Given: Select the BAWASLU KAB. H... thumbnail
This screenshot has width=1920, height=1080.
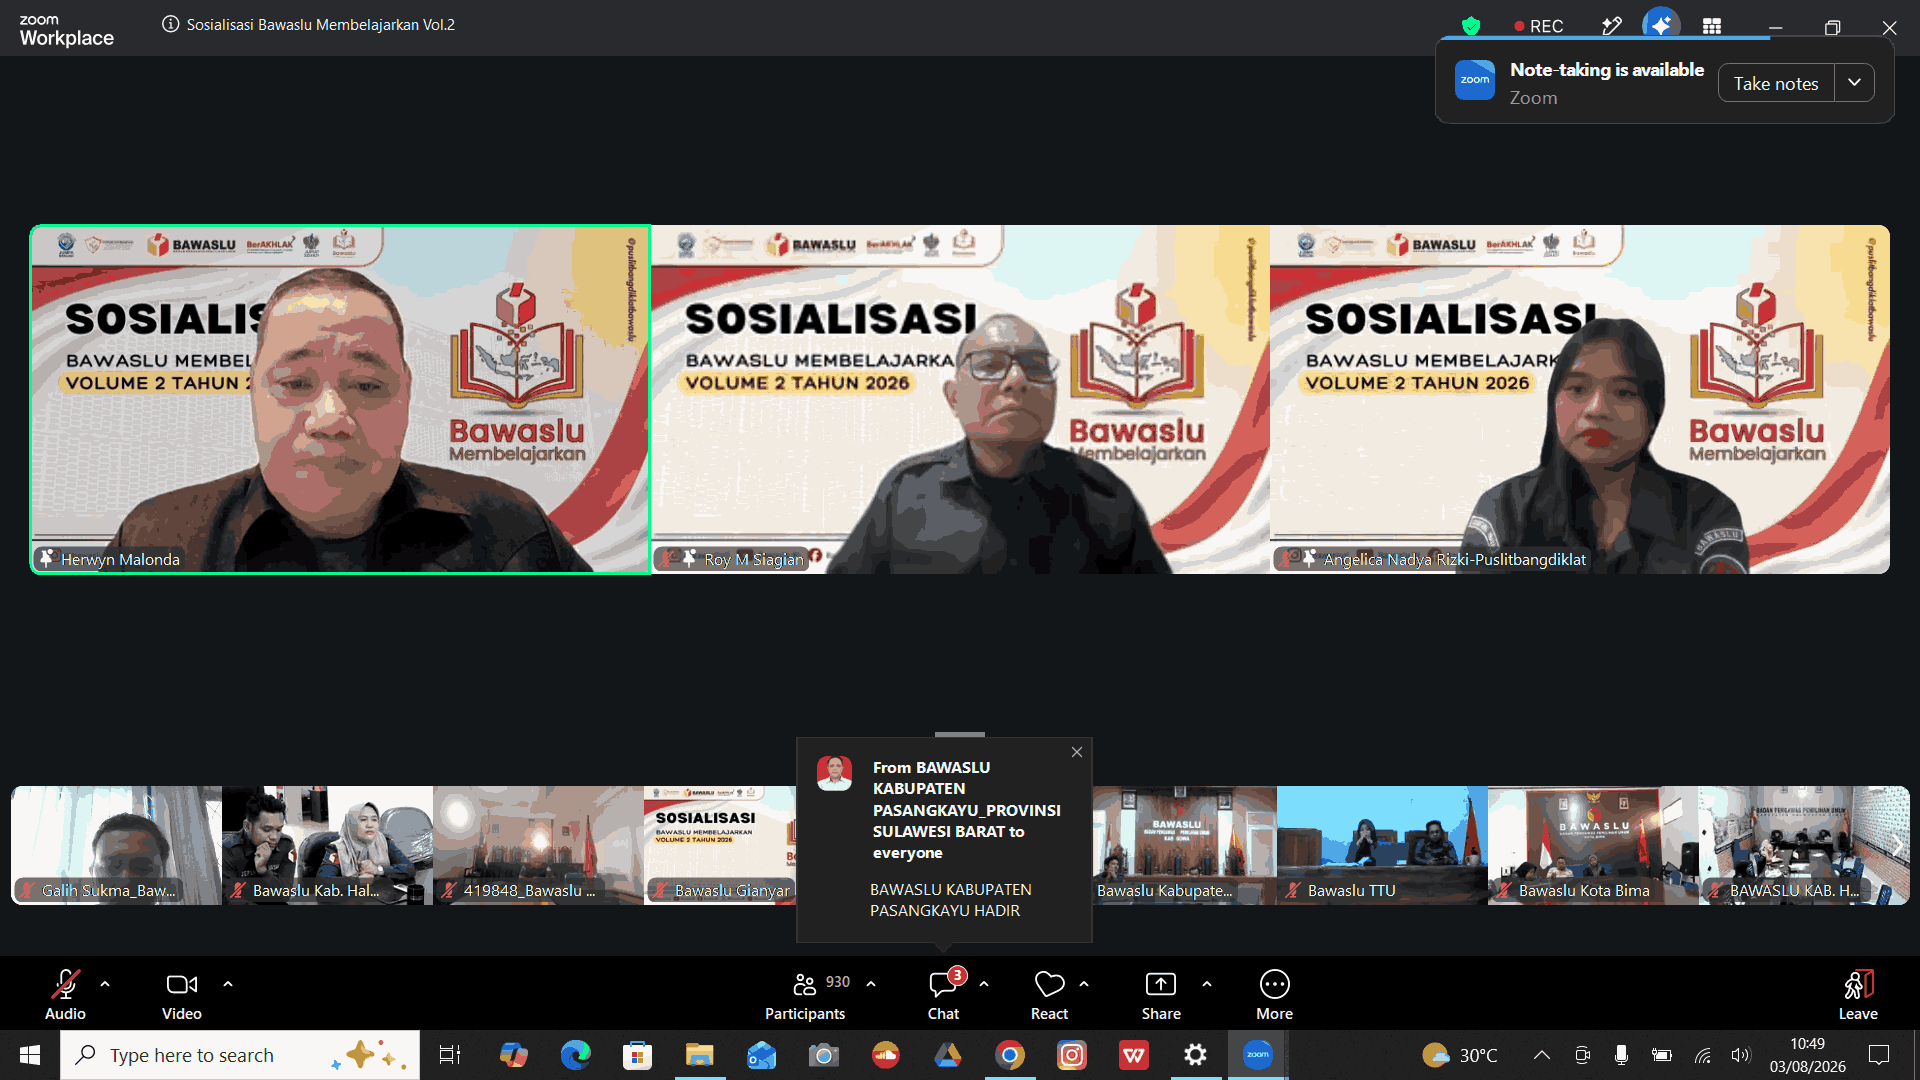Looking at the screenshot, I should pos(1804,845).
